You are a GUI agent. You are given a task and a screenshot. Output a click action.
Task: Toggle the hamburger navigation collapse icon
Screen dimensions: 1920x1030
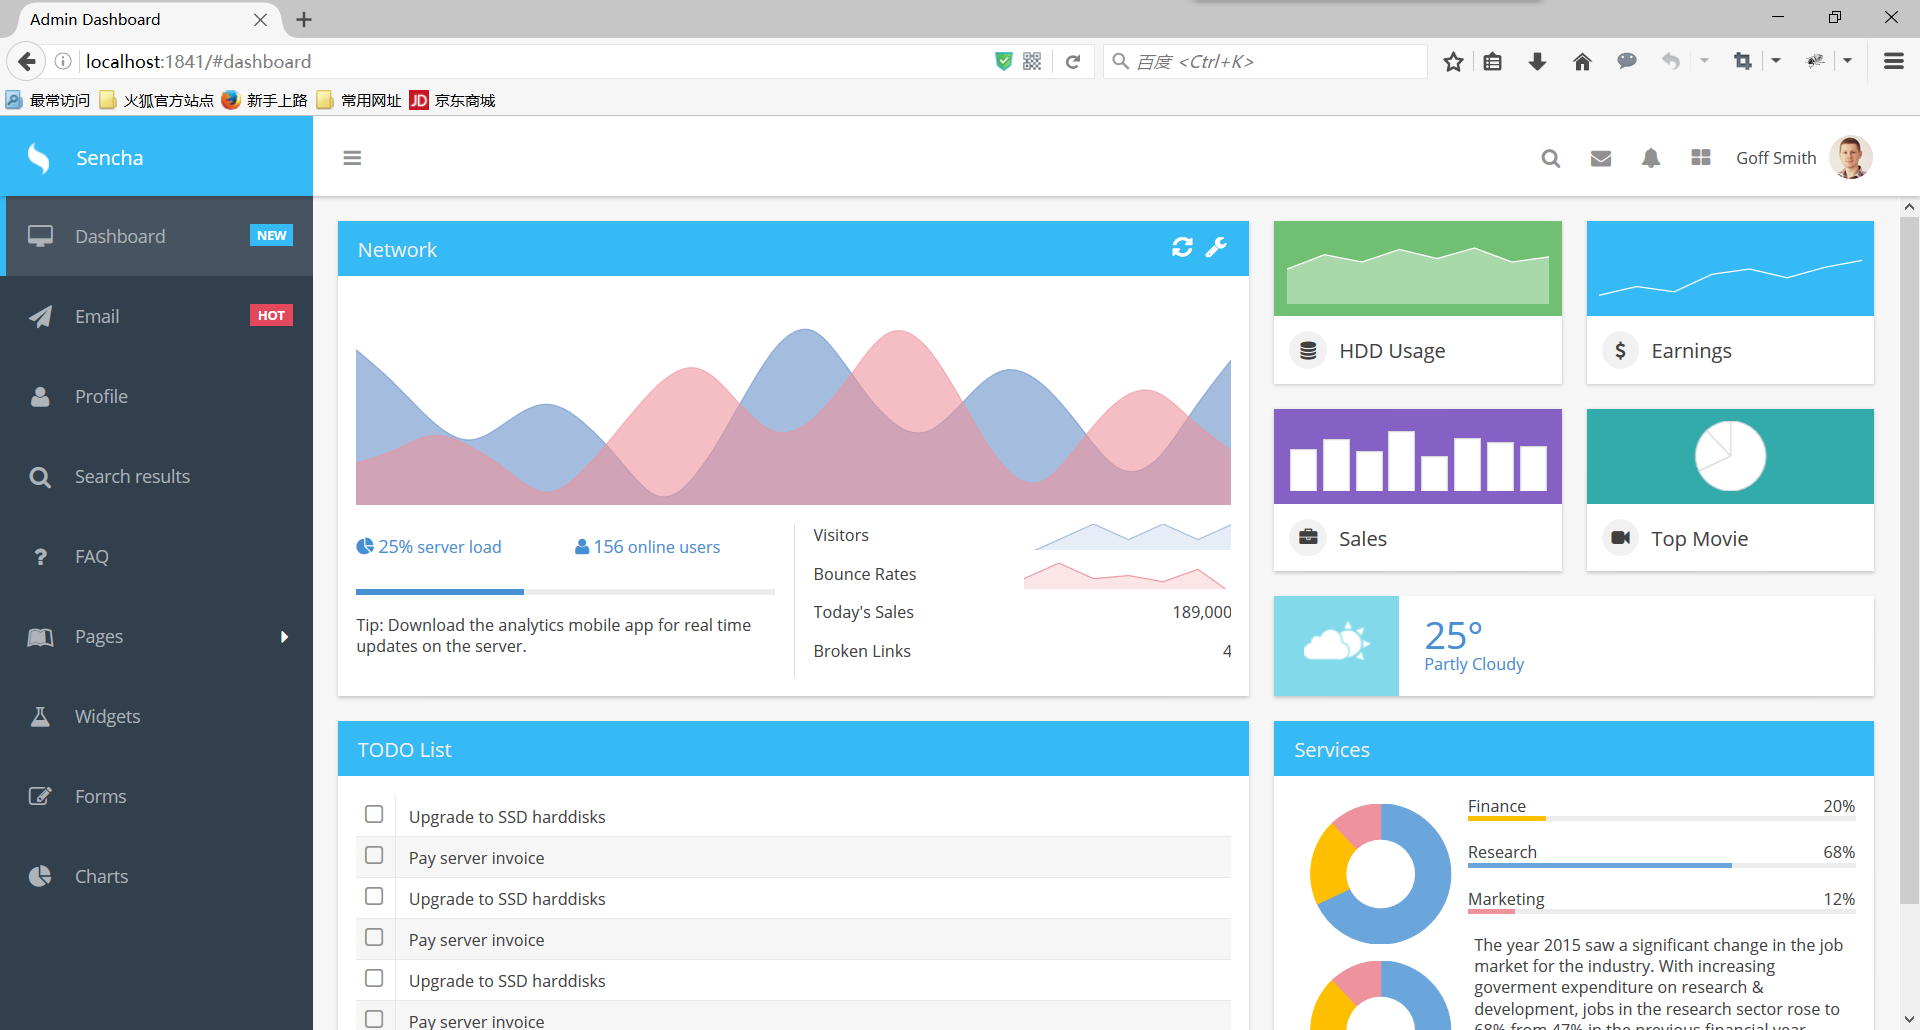point(352,158)
